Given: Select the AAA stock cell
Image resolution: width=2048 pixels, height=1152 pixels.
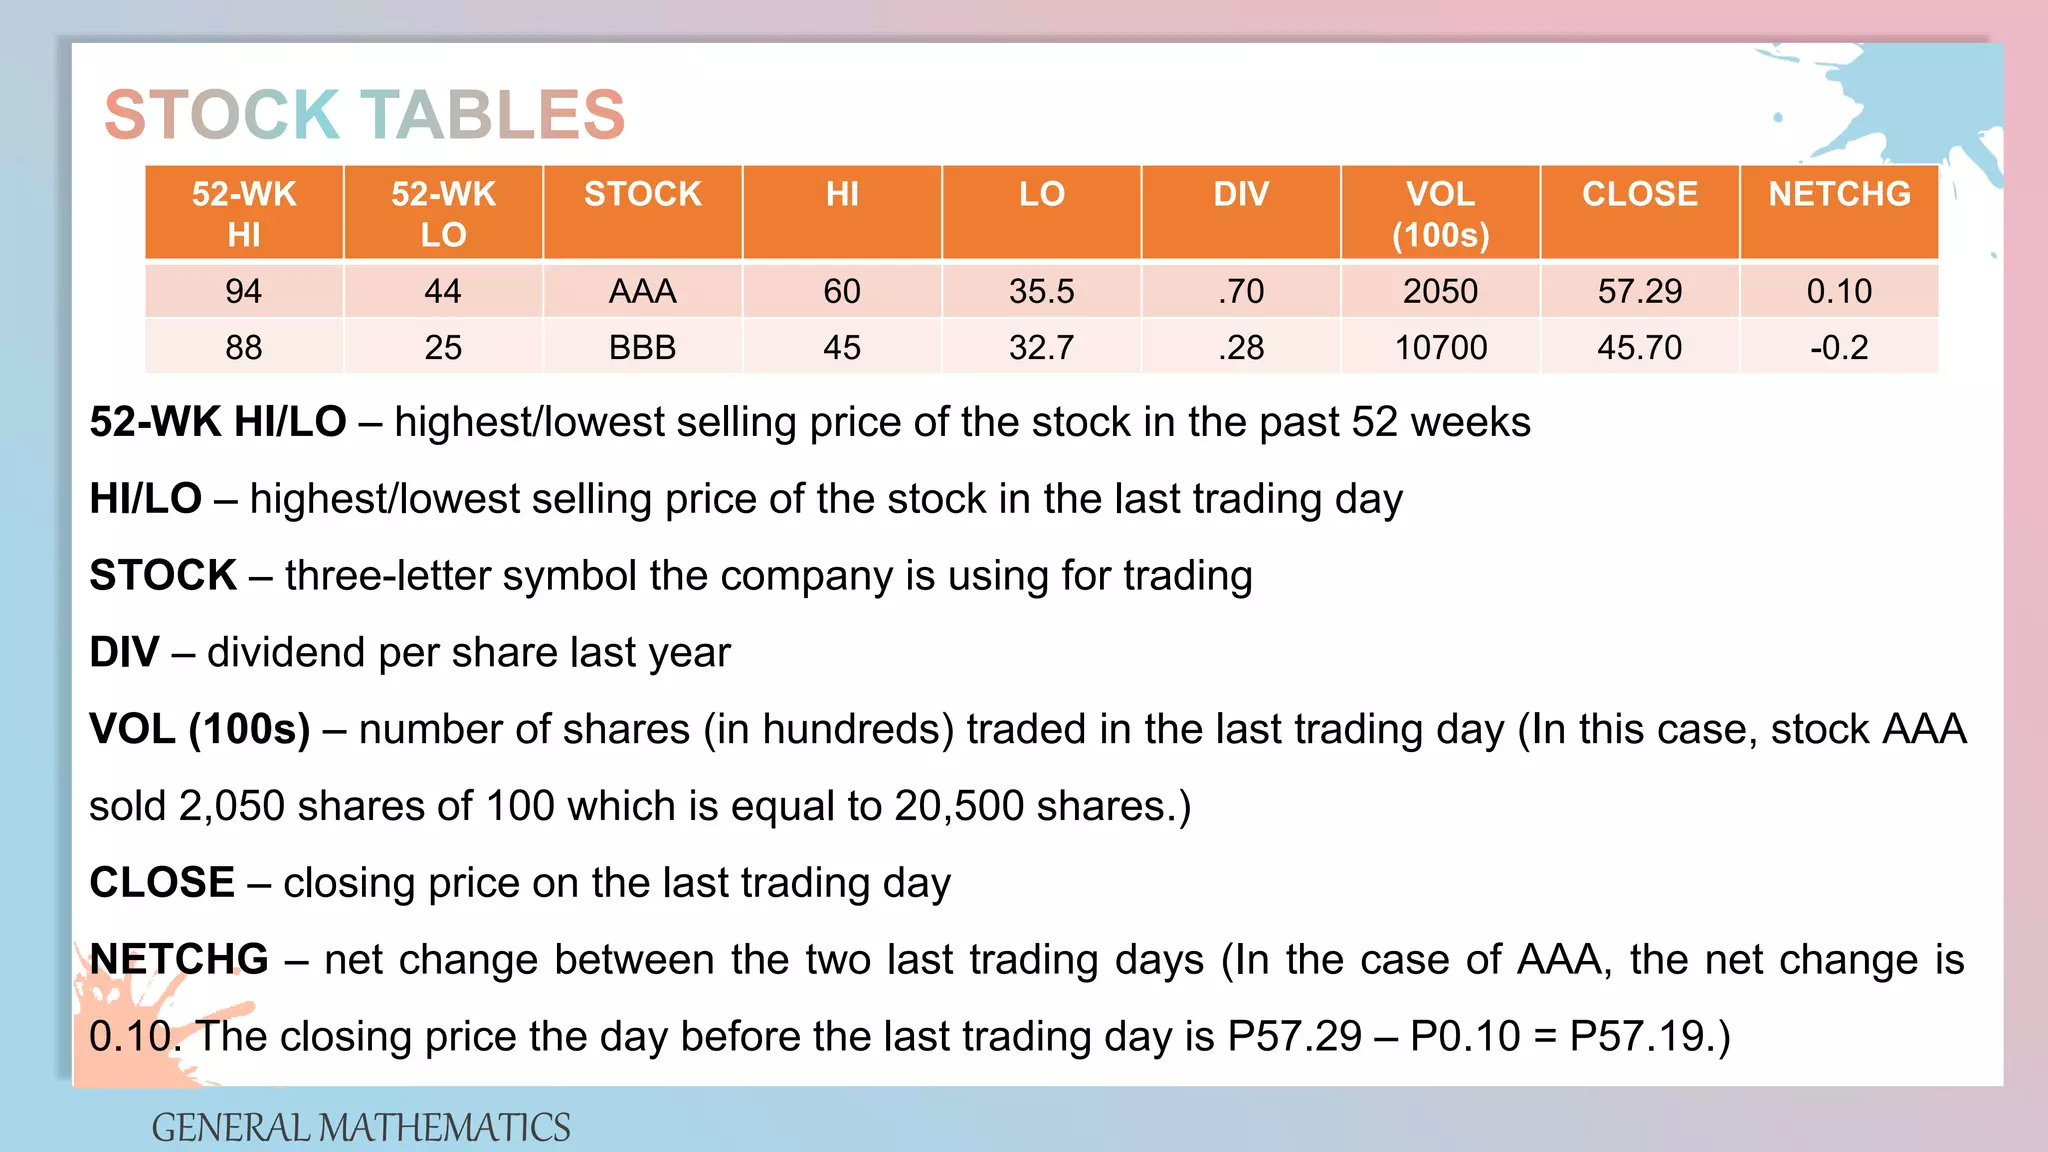Looking at the screenshot, I should tap(642, 291).
